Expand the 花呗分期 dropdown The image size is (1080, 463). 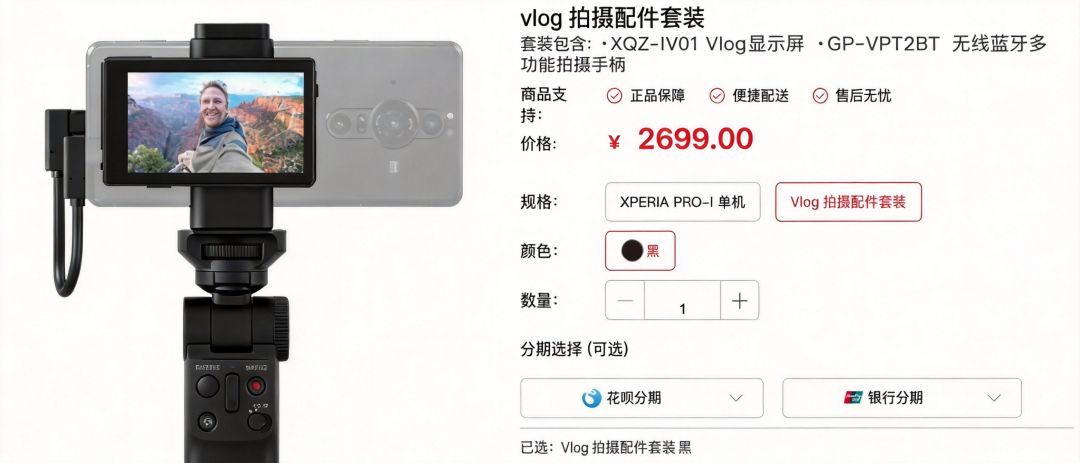(641, 398)
